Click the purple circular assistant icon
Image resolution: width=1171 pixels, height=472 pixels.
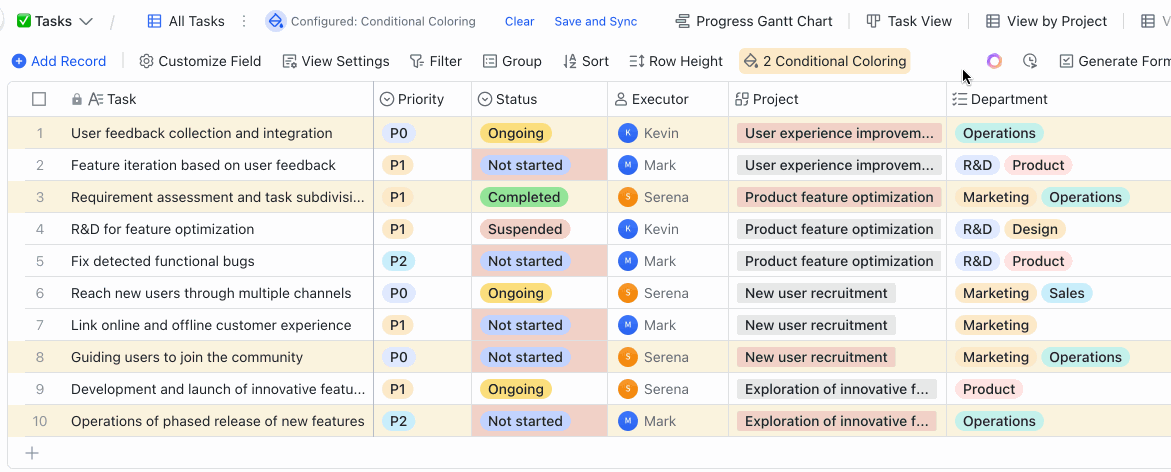pos(994,61)
